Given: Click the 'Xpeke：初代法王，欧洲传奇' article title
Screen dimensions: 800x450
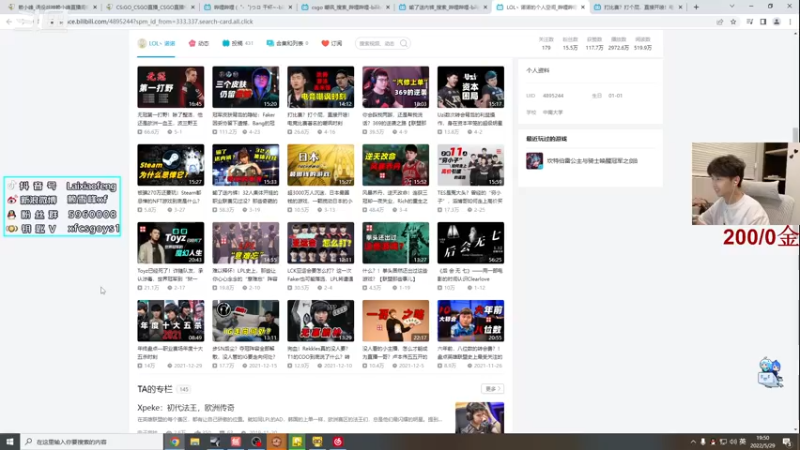Looking at the screenshot, I should (x=186, y=408).
